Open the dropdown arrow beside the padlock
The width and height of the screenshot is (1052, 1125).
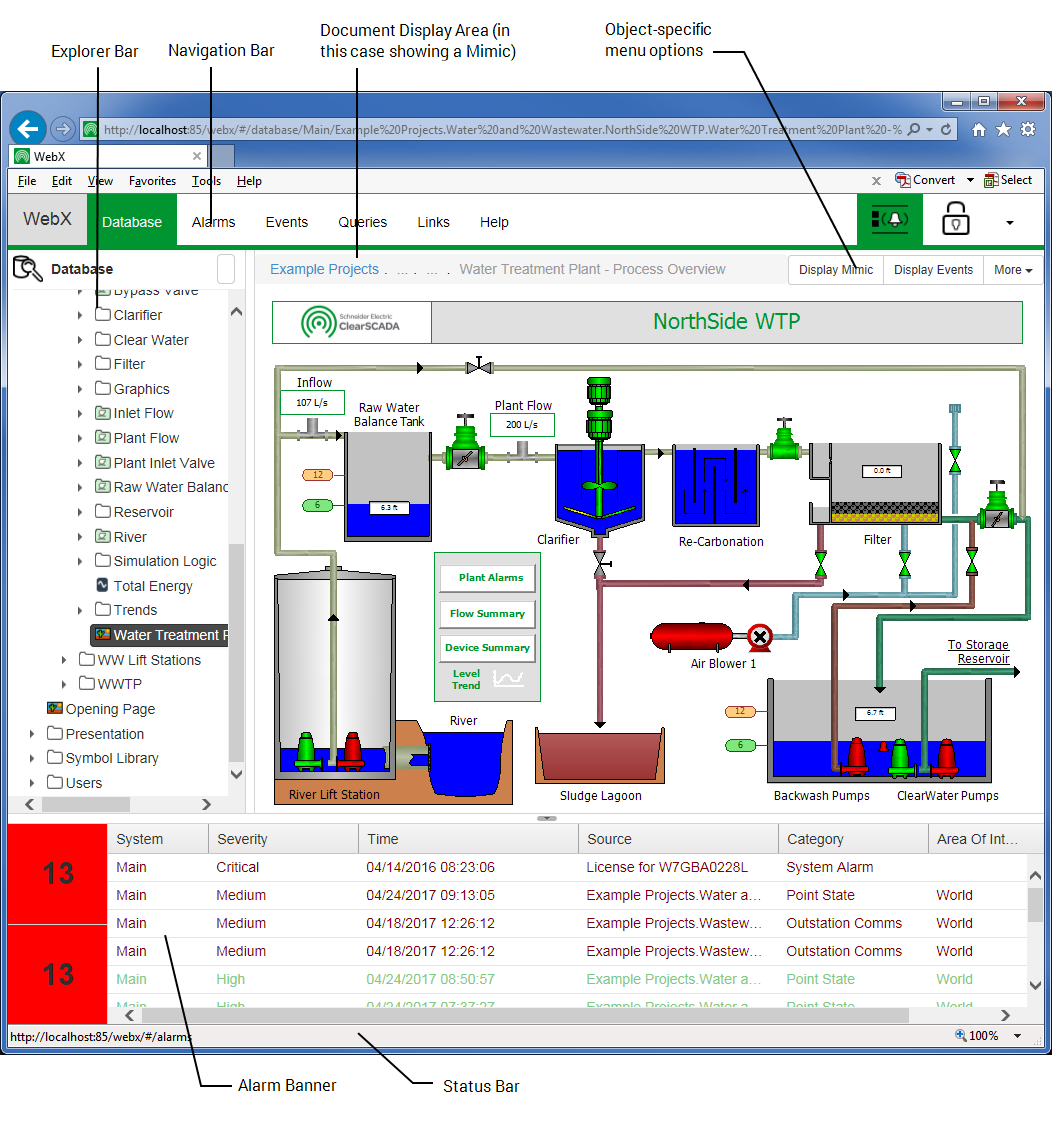(x=1009, y=222)
